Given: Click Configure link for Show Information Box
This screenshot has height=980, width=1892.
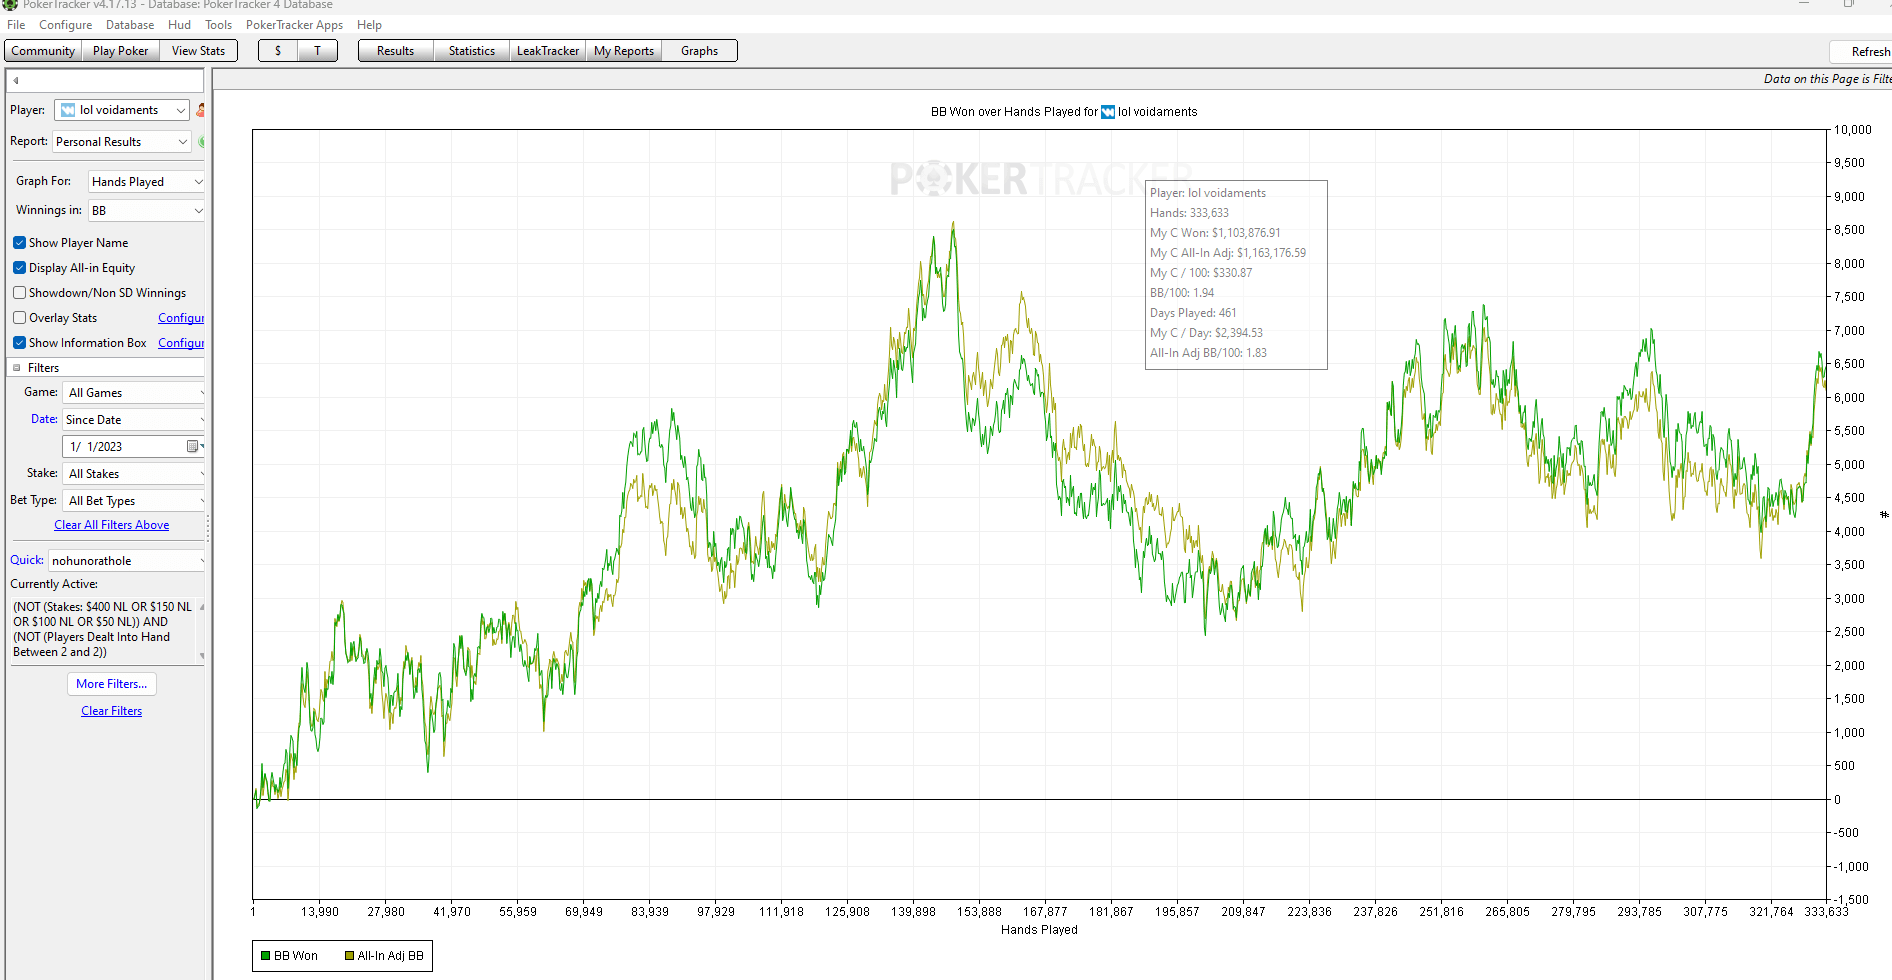Looking at the screenshot, I should (181, 343).
